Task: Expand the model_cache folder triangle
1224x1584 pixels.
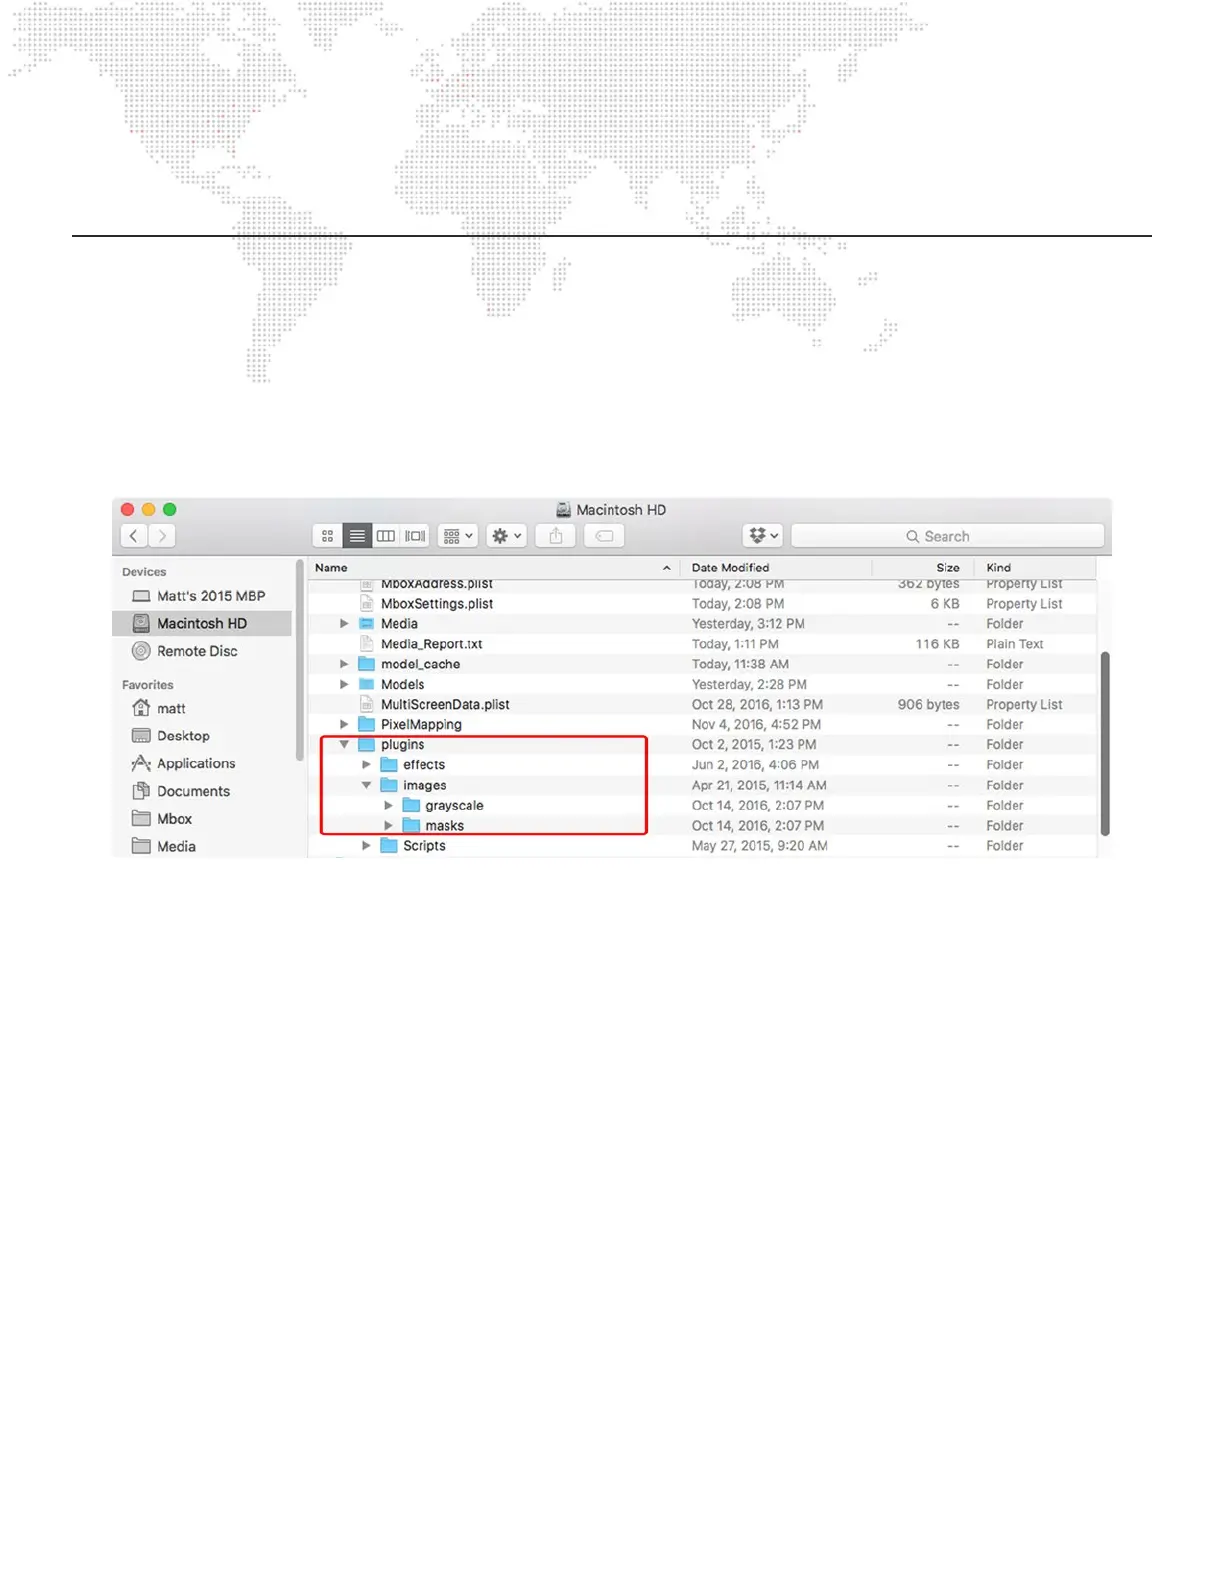Action: click(x=344, y=664)
